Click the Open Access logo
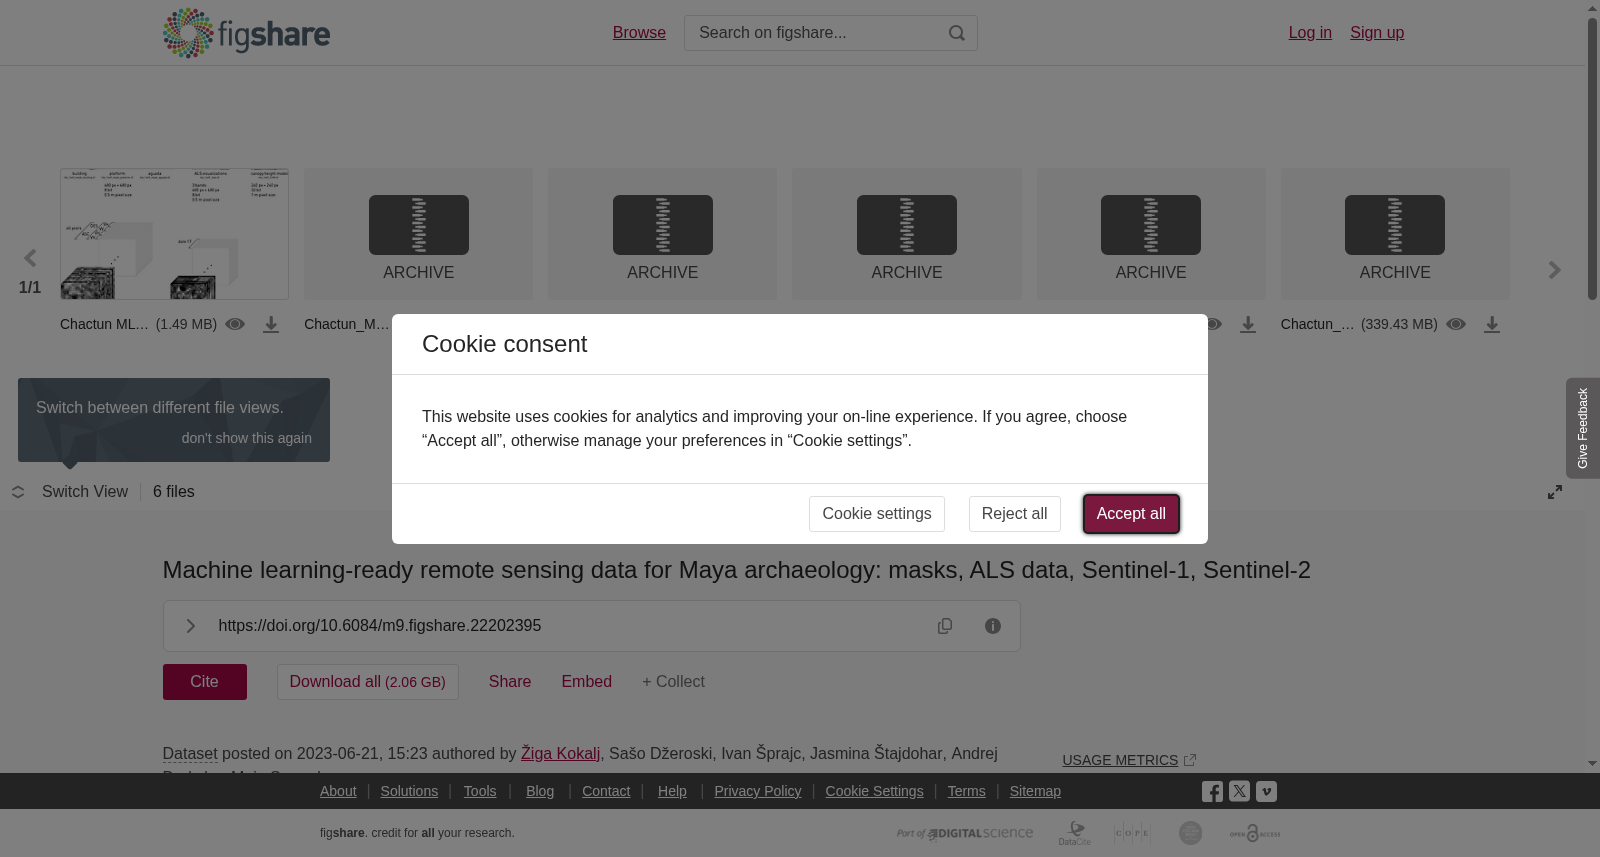 pos(1255,833)
